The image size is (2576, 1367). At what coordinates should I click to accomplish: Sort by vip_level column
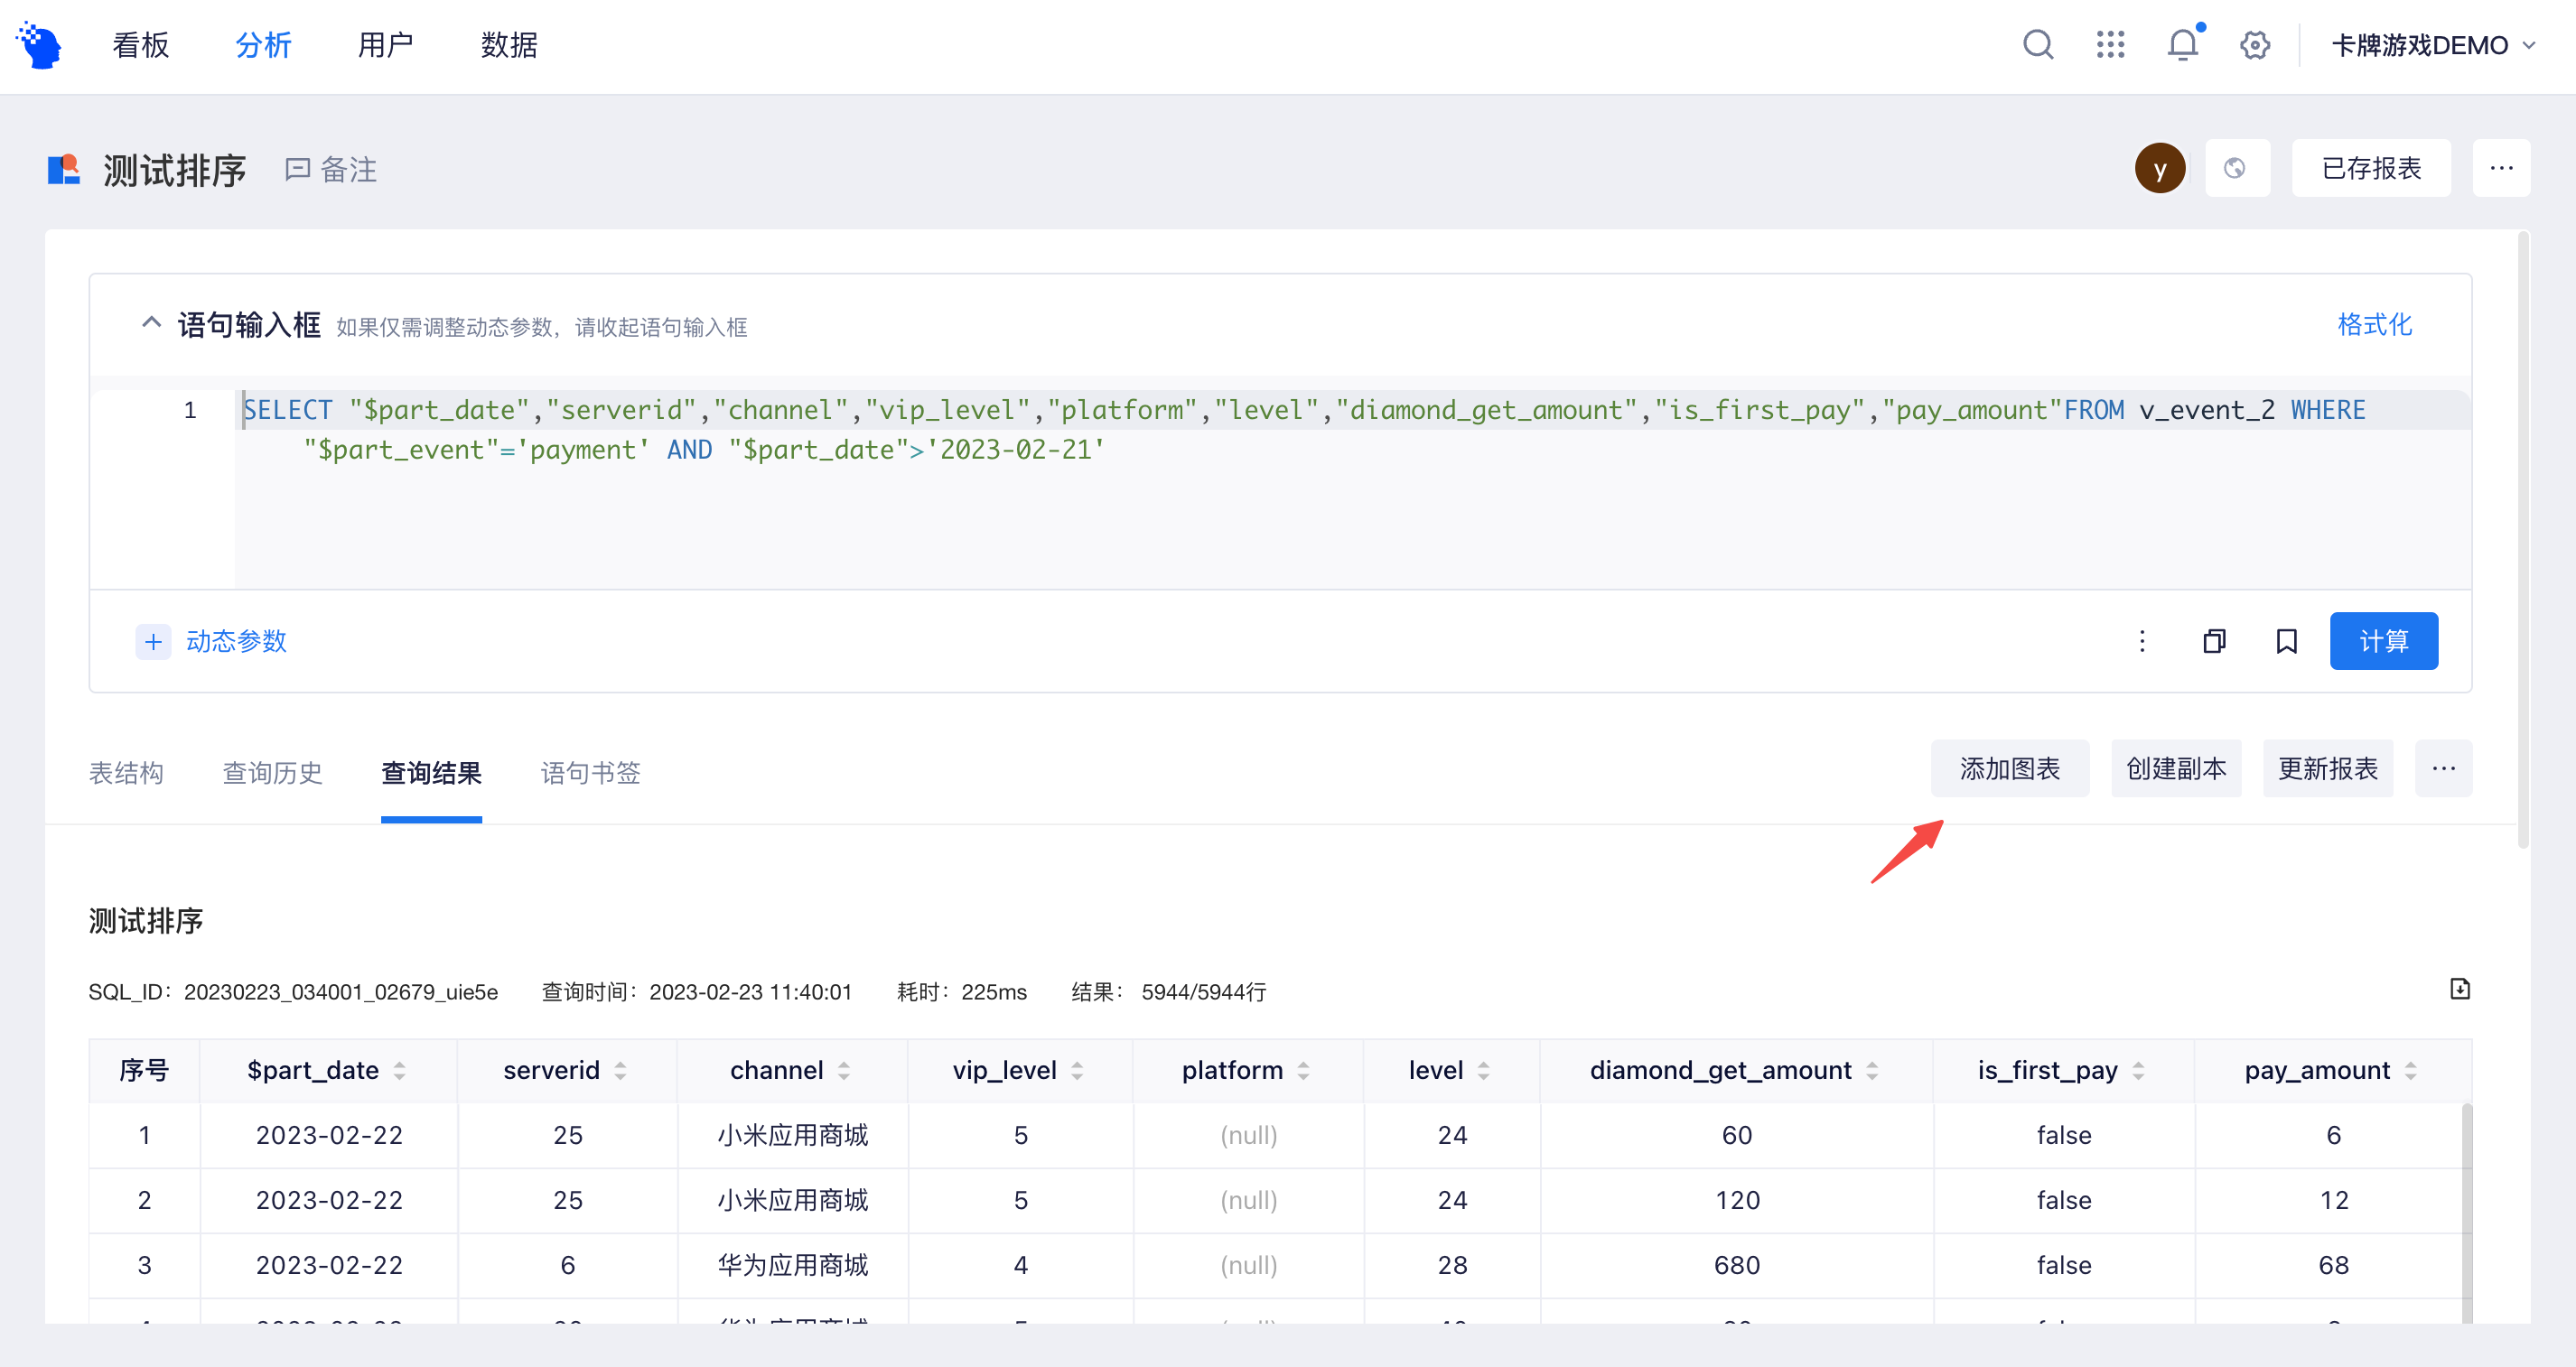coord(1077,1071)
